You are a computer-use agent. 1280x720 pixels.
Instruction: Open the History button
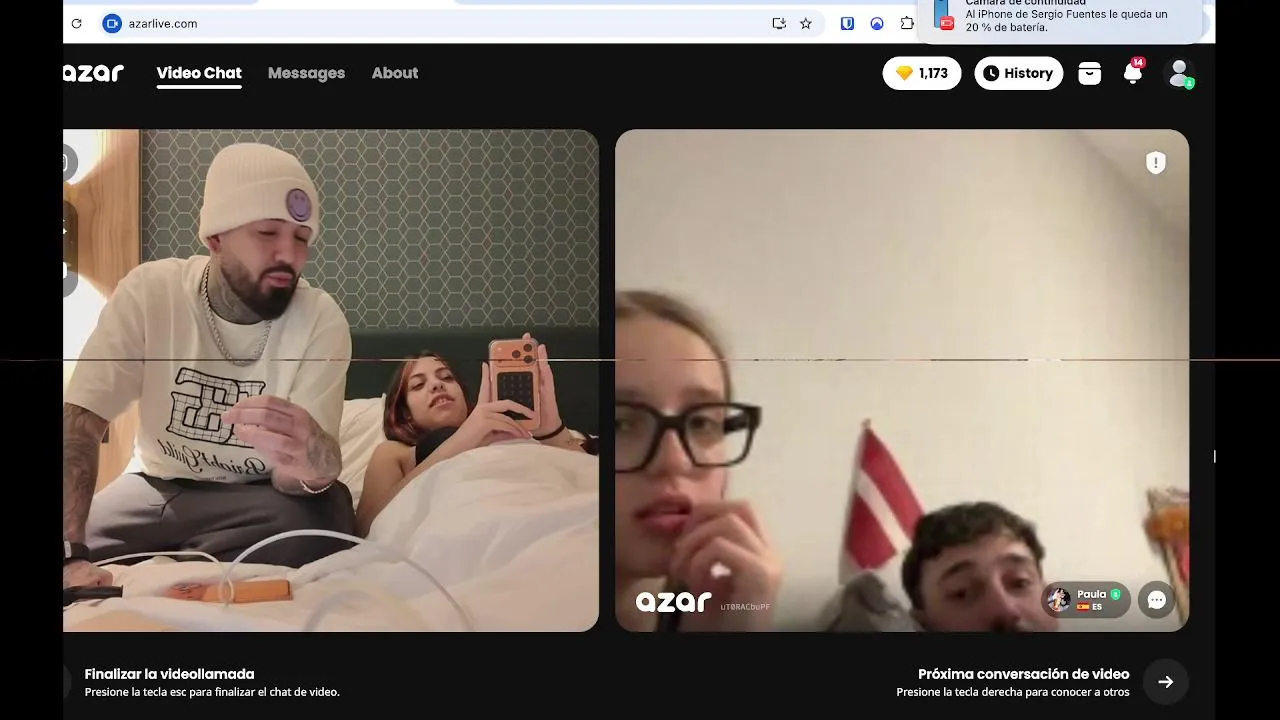coord(1018,73)
